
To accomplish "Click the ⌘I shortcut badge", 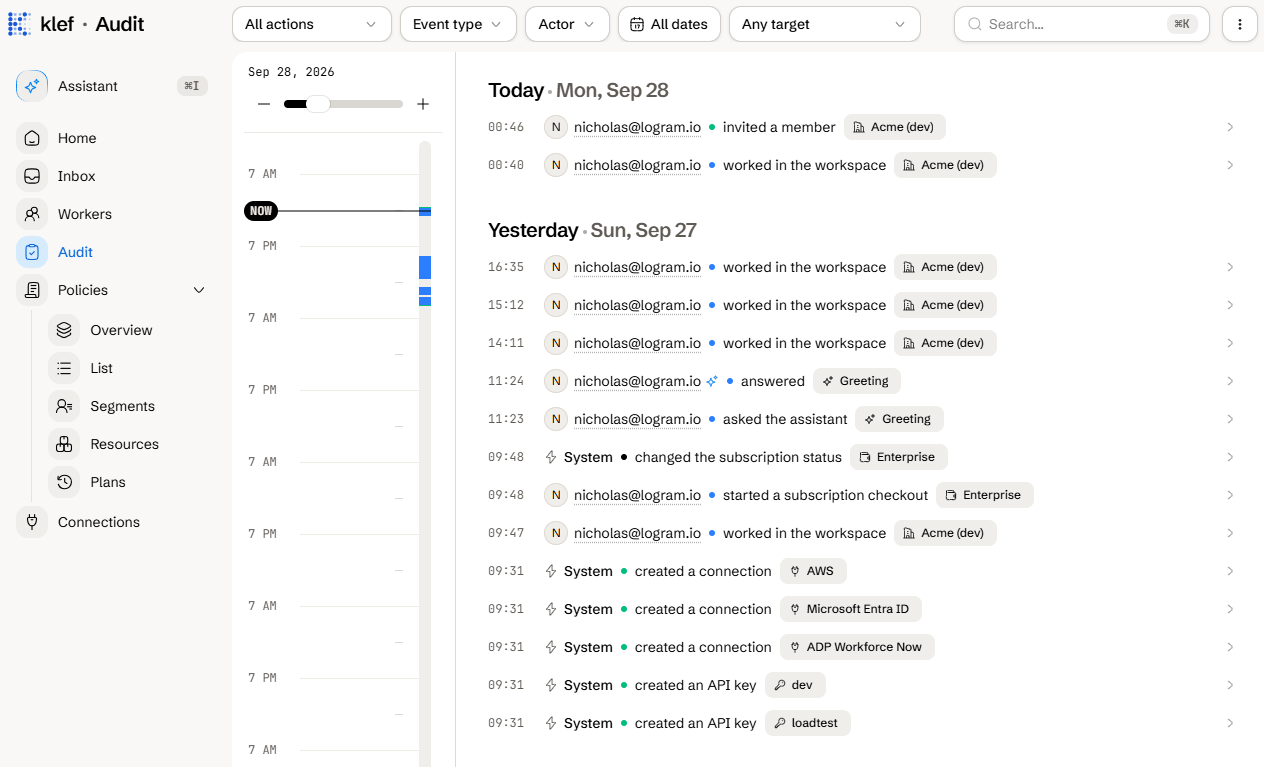I will click(192, 86).
